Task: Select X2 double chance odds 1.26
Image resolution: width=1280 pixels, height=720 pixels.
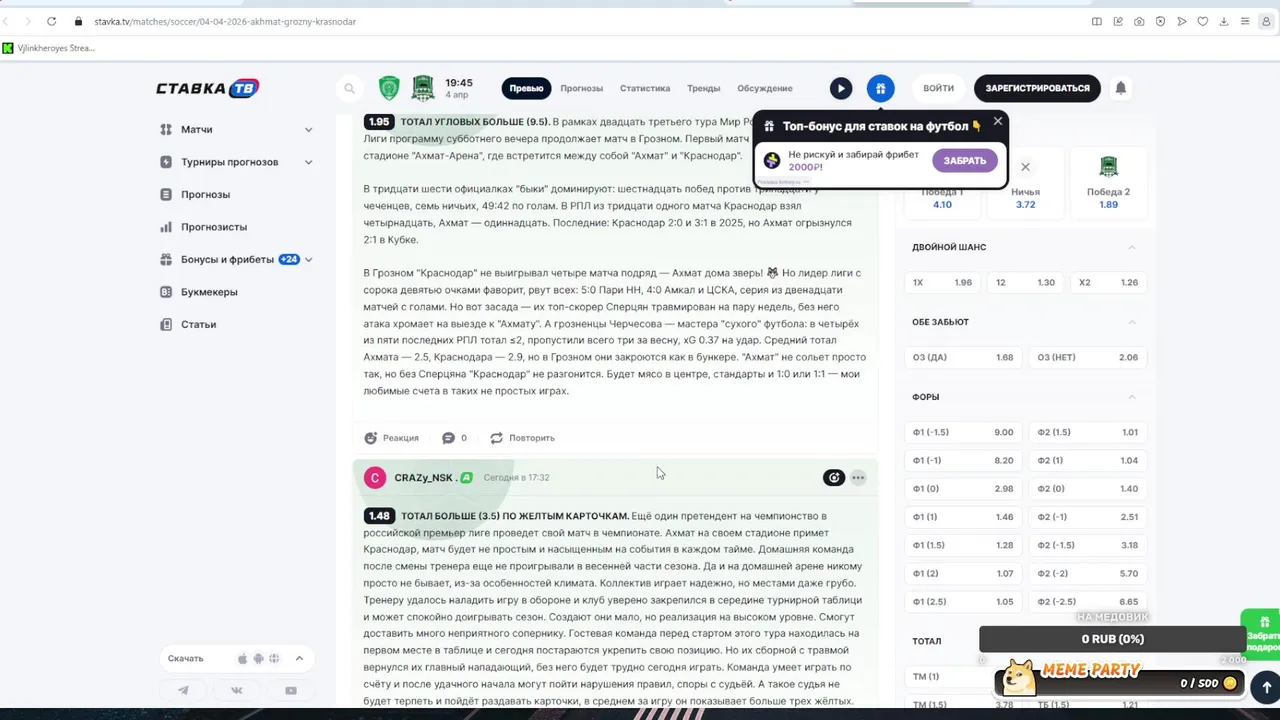Action: pyautogui.click(x=1108, y=283)
